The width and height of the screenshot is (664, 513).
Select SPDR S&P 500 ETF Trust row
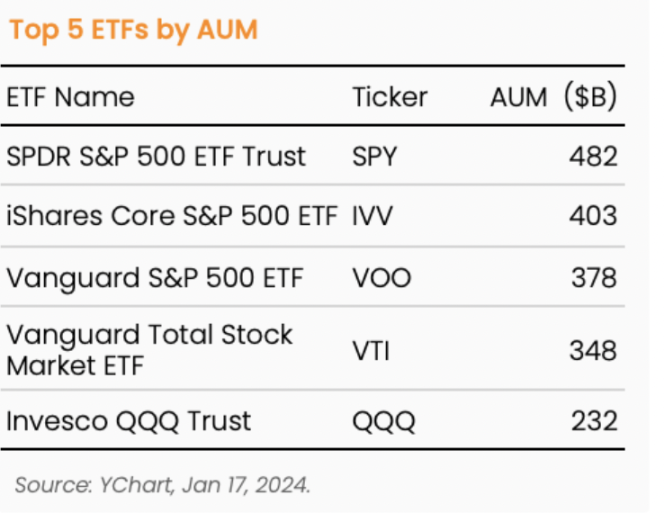click(313, 156)
